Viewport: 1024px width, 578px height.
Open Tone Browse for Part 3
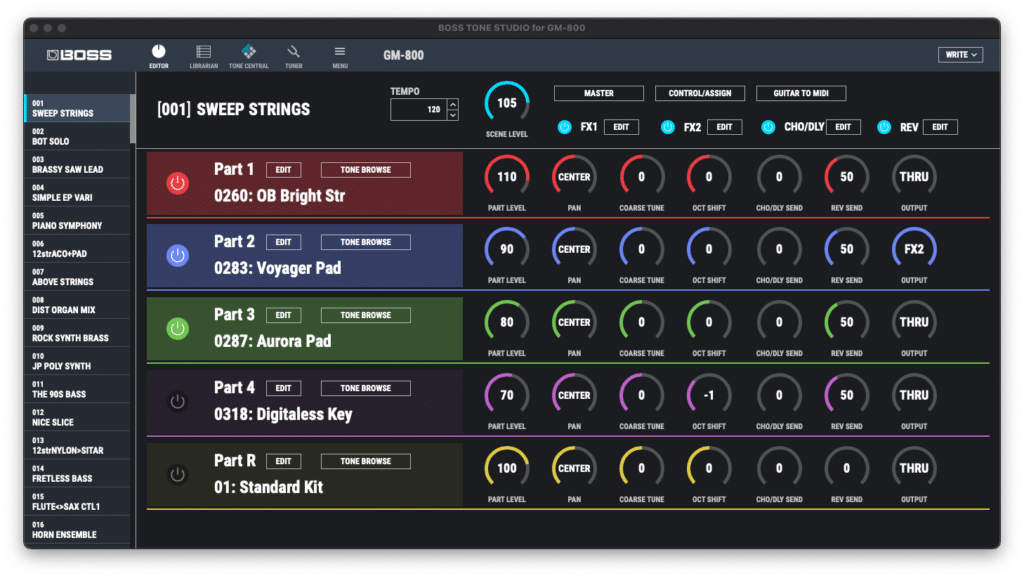click(x=366, y=315)
